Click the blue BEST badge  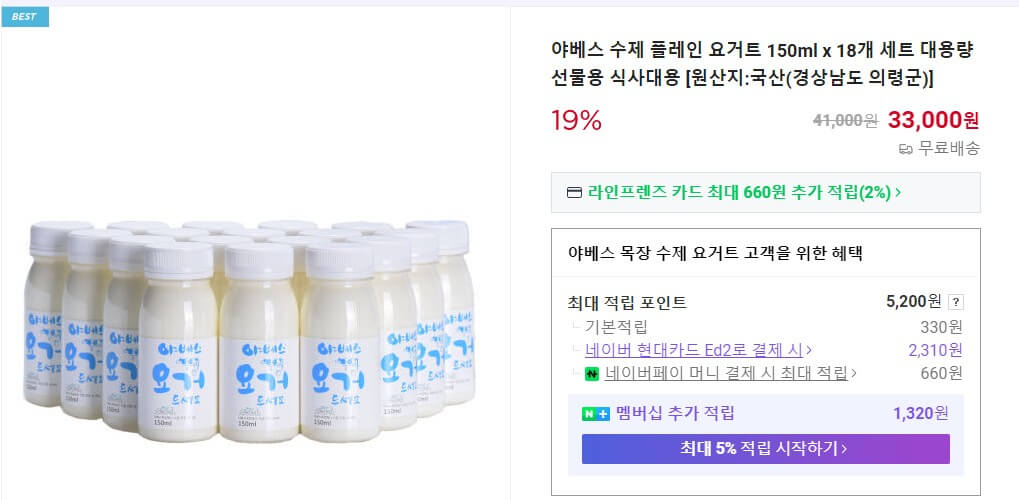25,17
